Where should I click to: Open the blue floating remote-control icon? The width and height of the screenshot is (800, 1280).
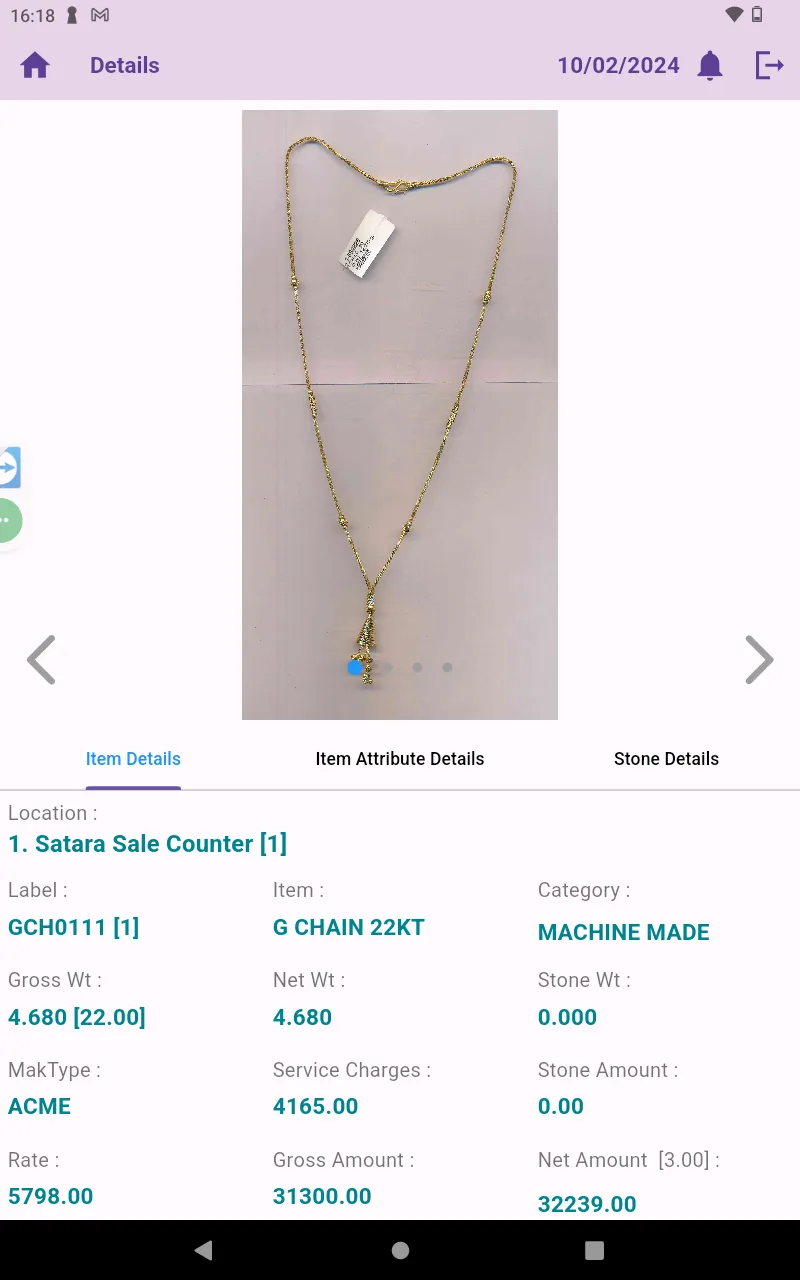click(x=8, y=467)
